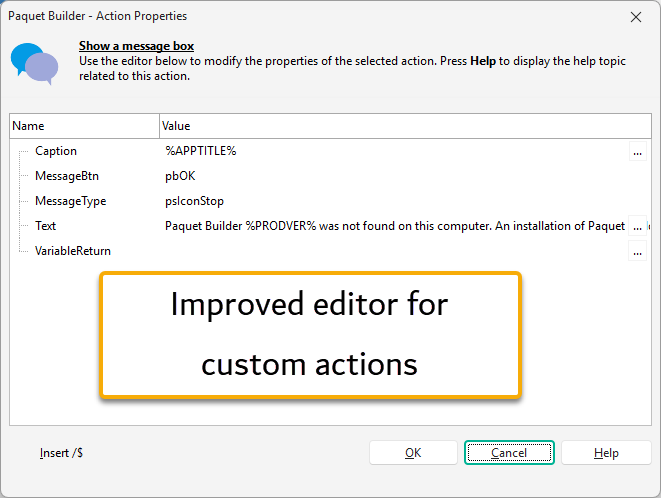The width and height of the screenshot is (661, 498).
Task: Change the pbOK value
Action: coord(180,176)
